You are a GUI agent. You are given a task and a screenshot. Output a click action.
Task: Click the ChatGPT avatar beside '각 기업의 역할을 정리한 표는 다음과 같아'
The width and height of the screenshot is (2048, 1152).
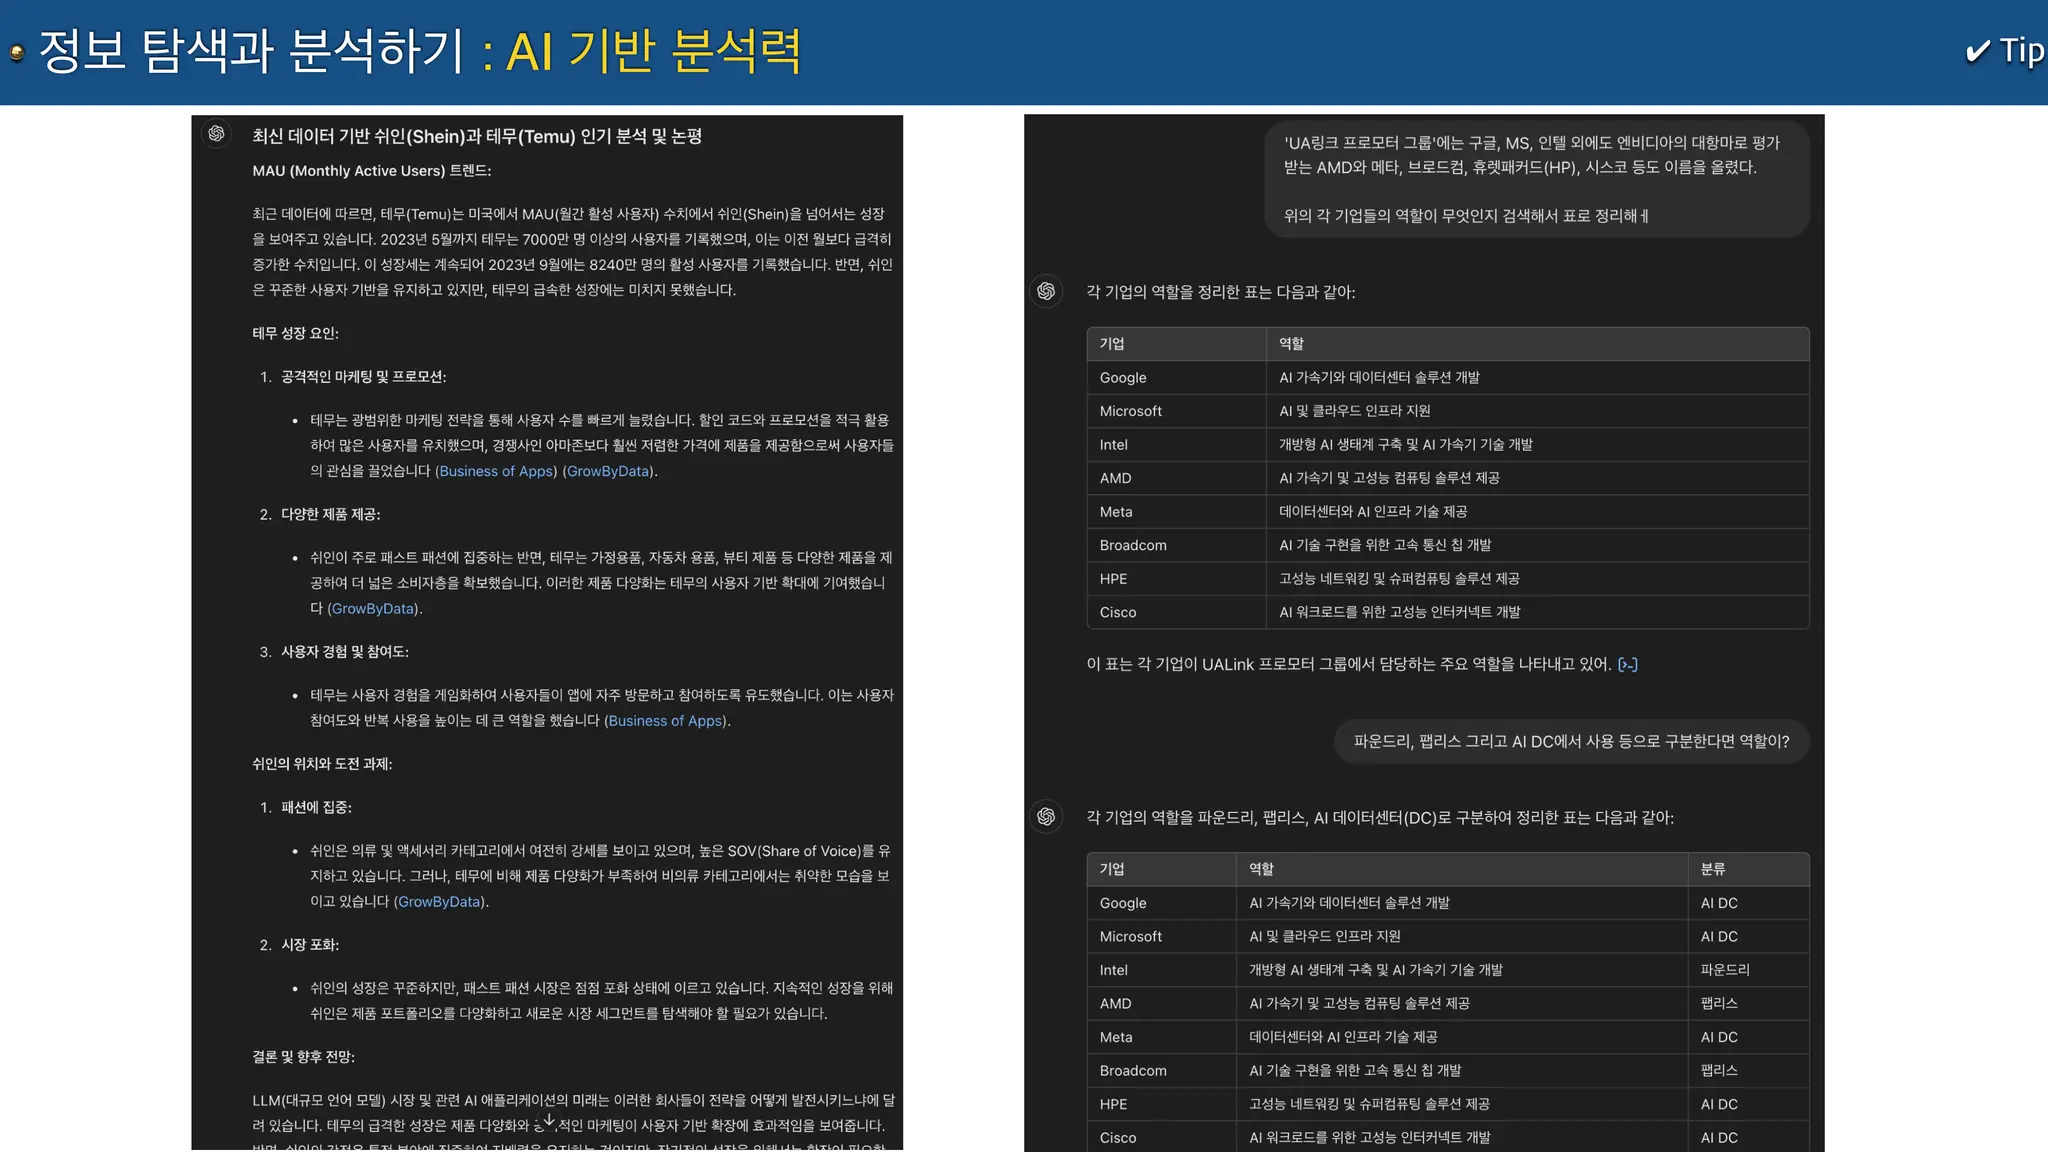tap(1046, 291)
